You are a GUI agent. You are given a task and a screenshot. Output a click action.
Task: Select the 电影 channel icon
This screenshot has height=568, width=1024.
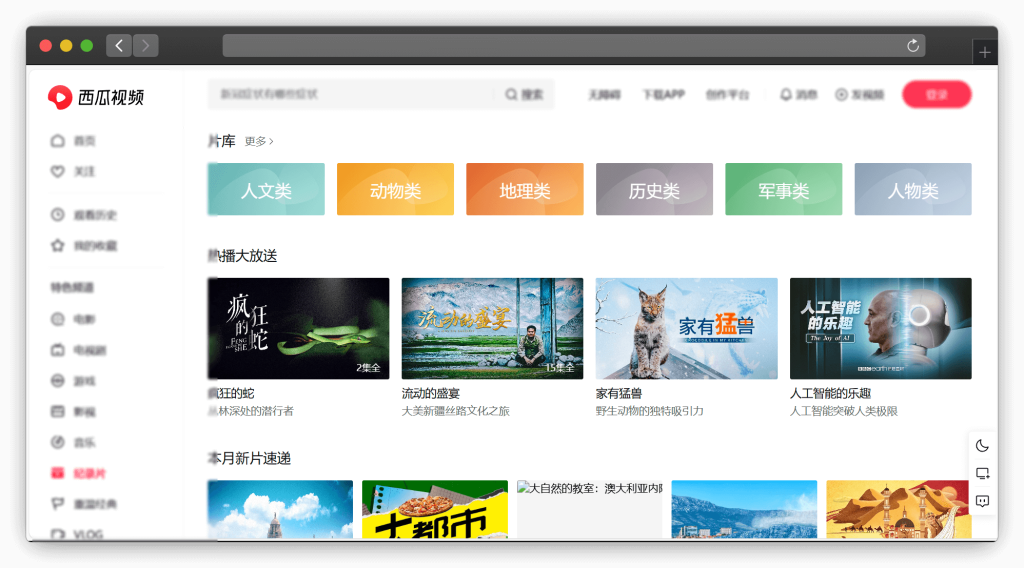point(57,319)
